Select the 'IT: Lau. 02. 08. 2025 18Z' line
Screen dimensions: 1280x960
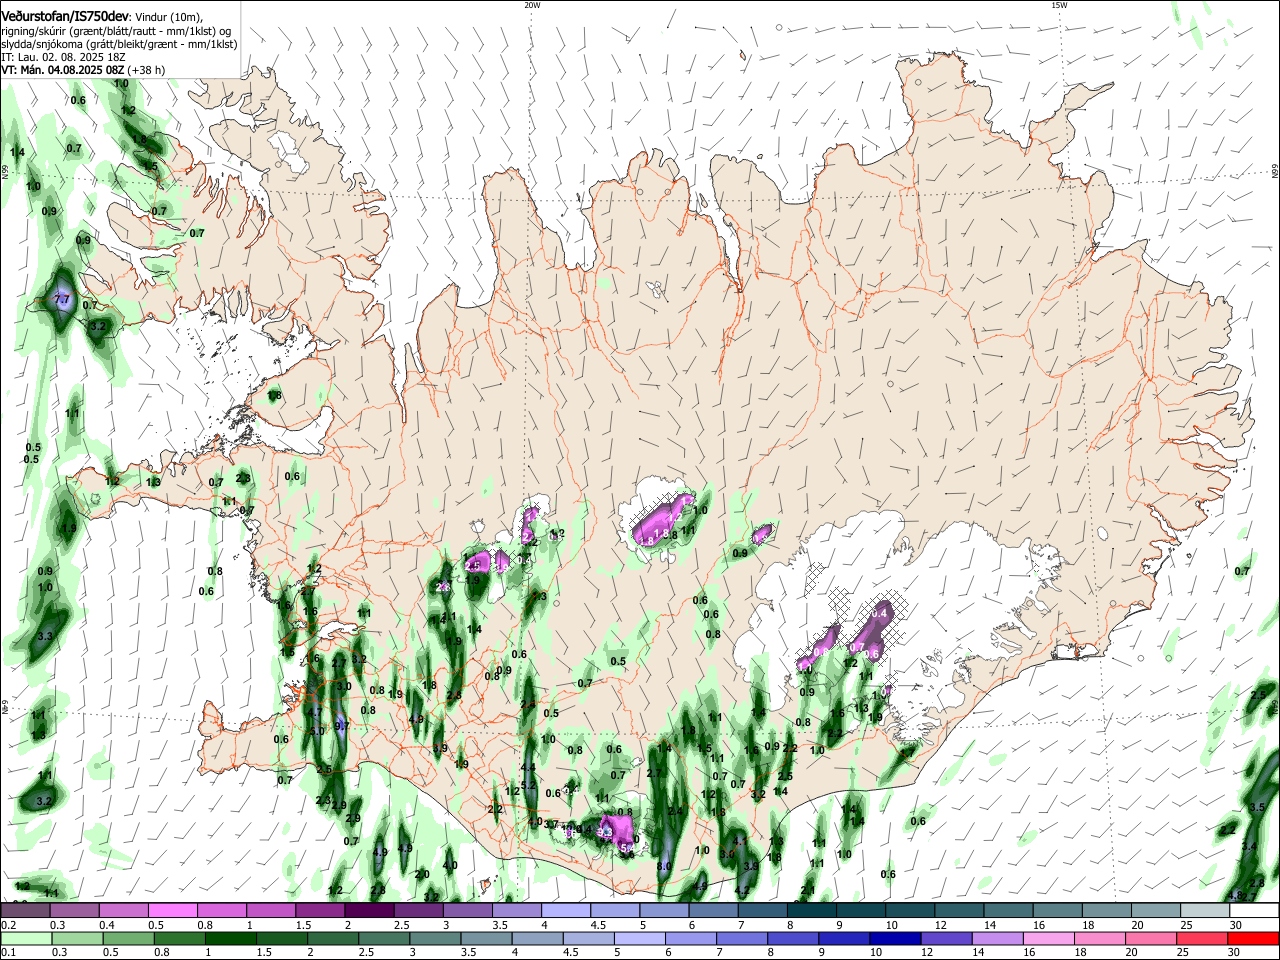63,57
